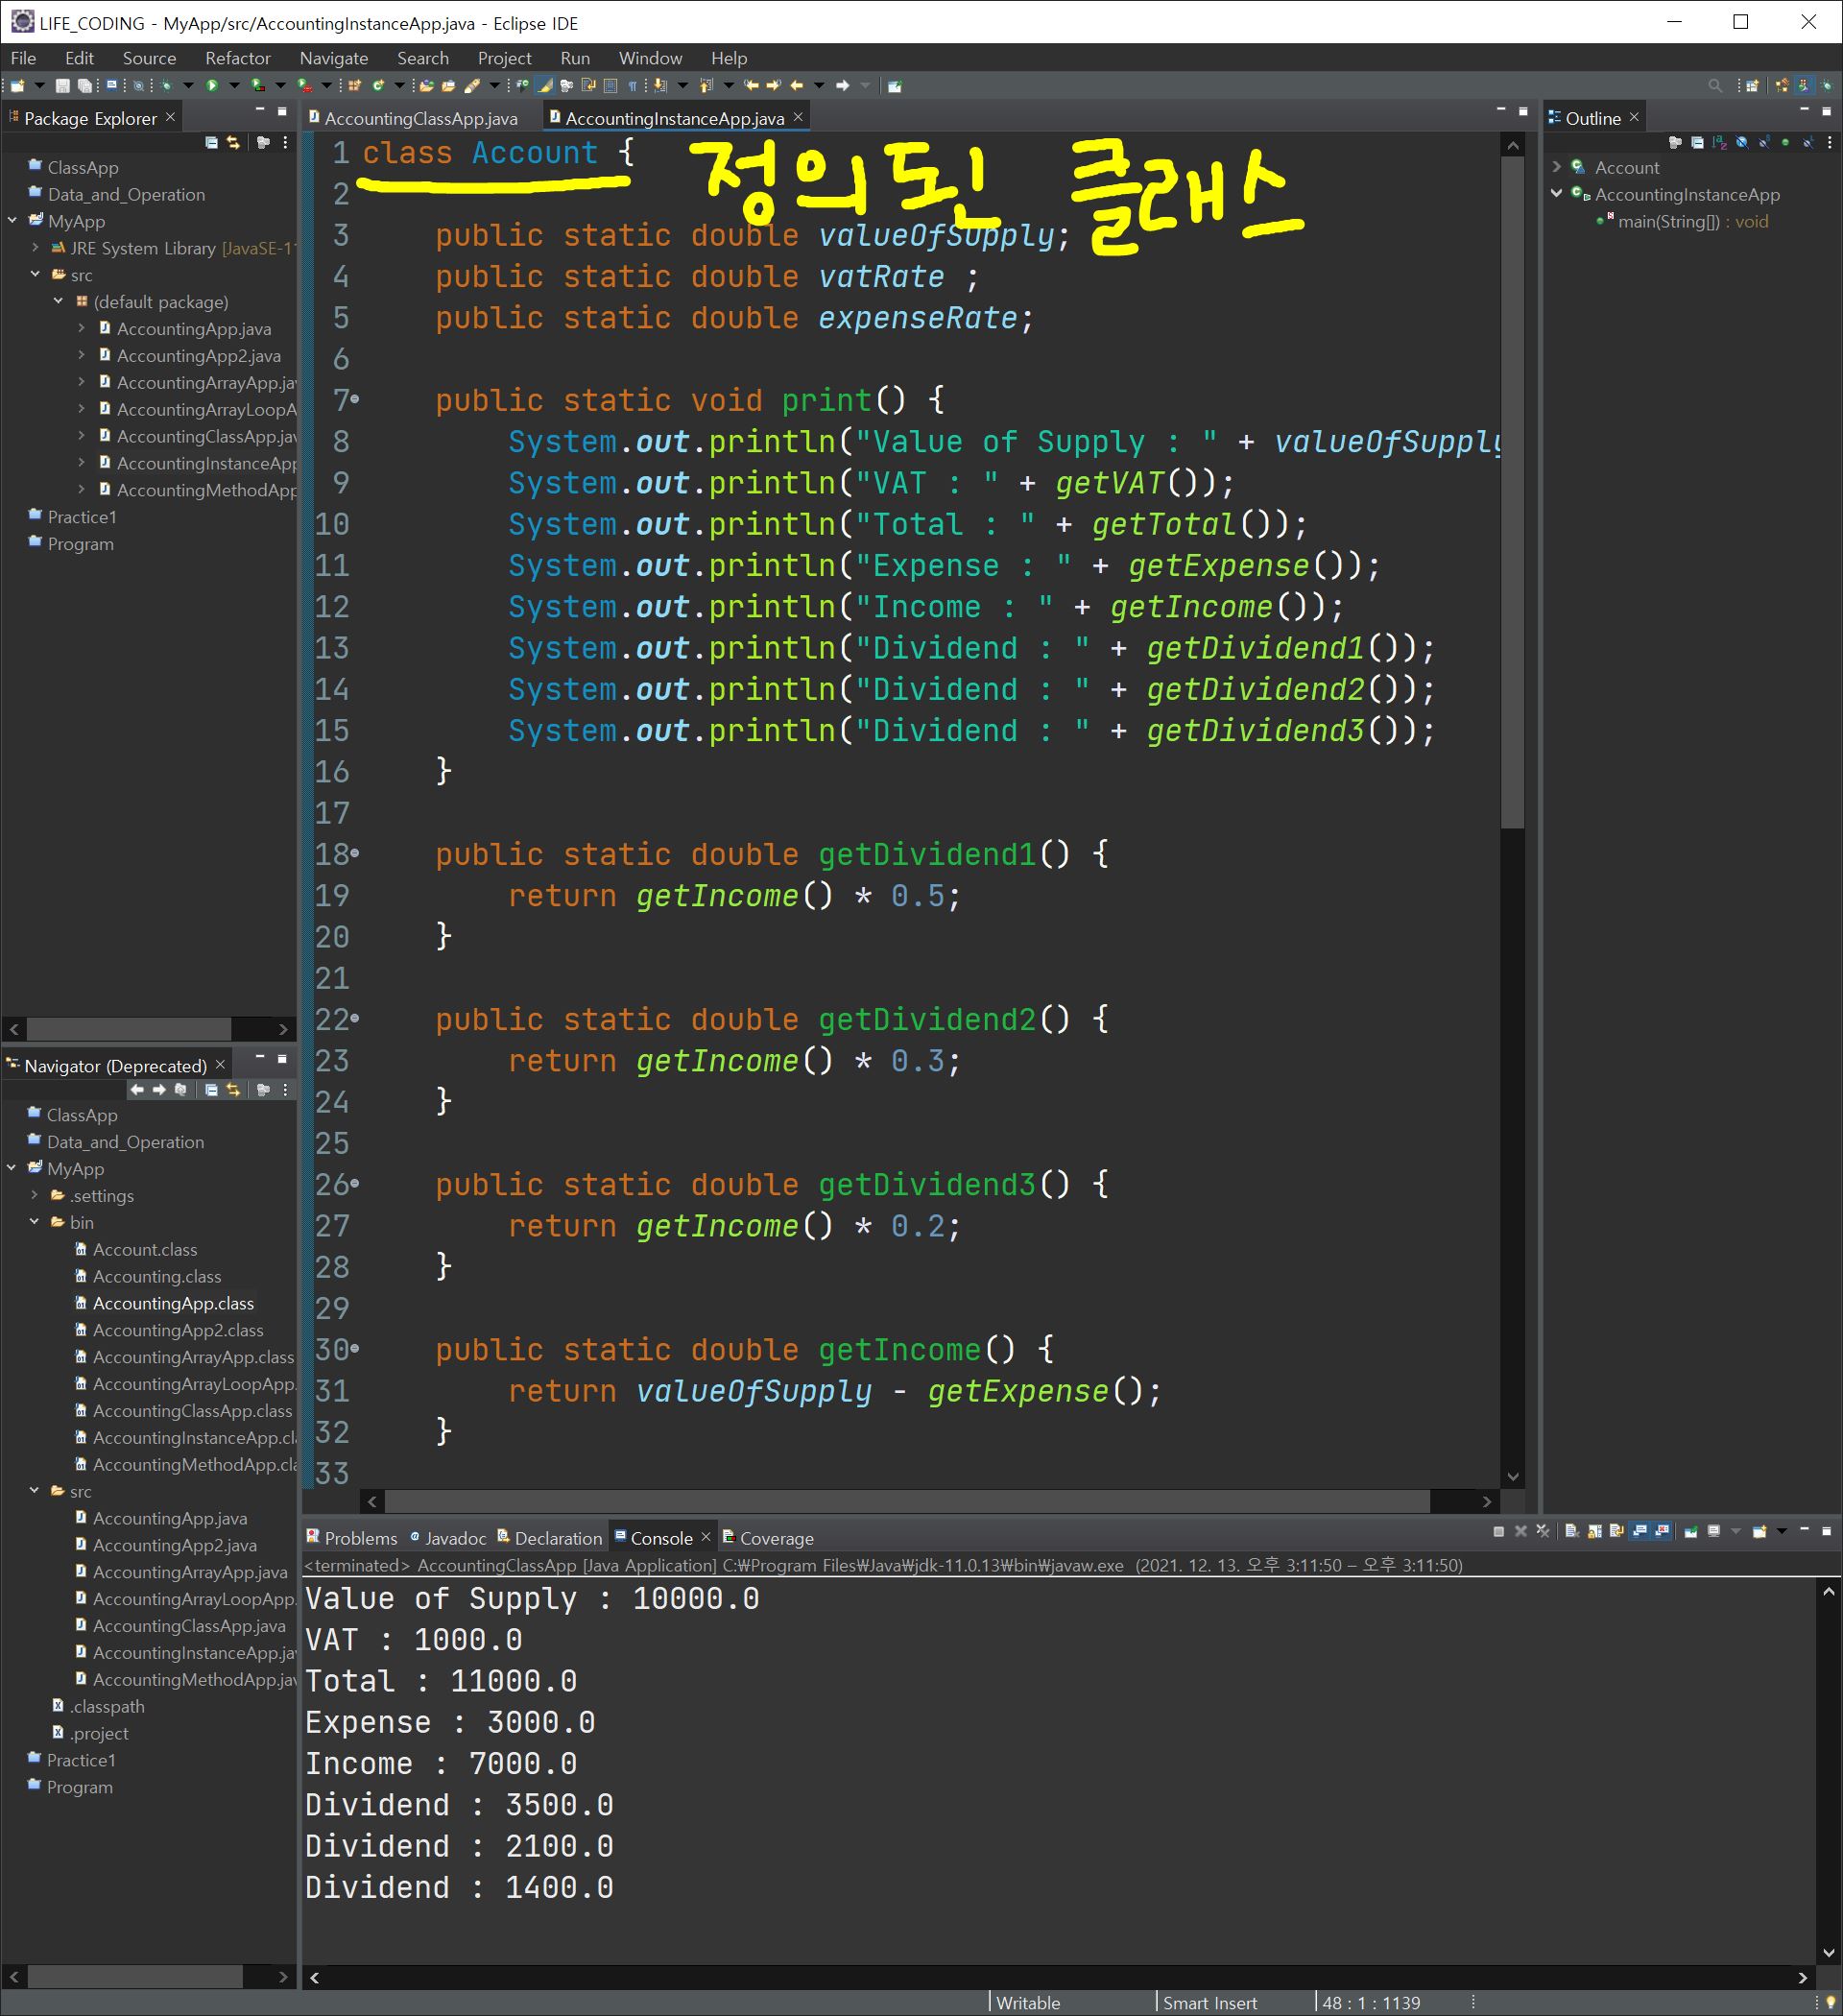Click the toolbar search magnifier icon
This screenshot has height=2016, width=1843.
pyautogui.click(x=1715, y=86)
